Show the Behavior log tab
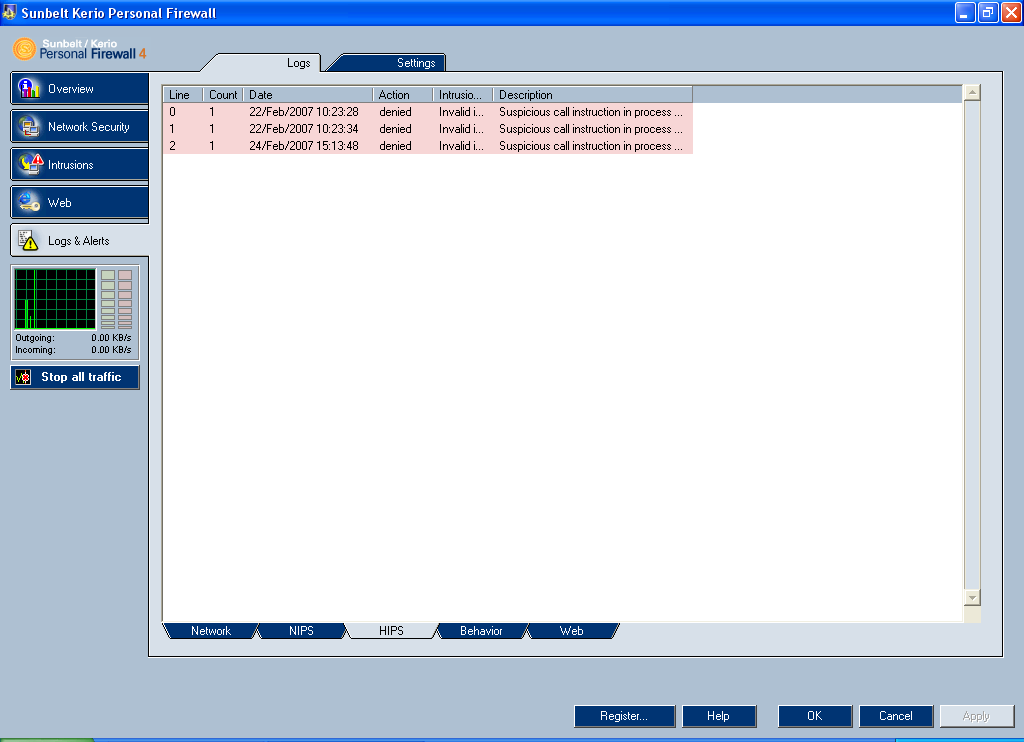Screen dimensions: 1024x742 tap(480, 631)
